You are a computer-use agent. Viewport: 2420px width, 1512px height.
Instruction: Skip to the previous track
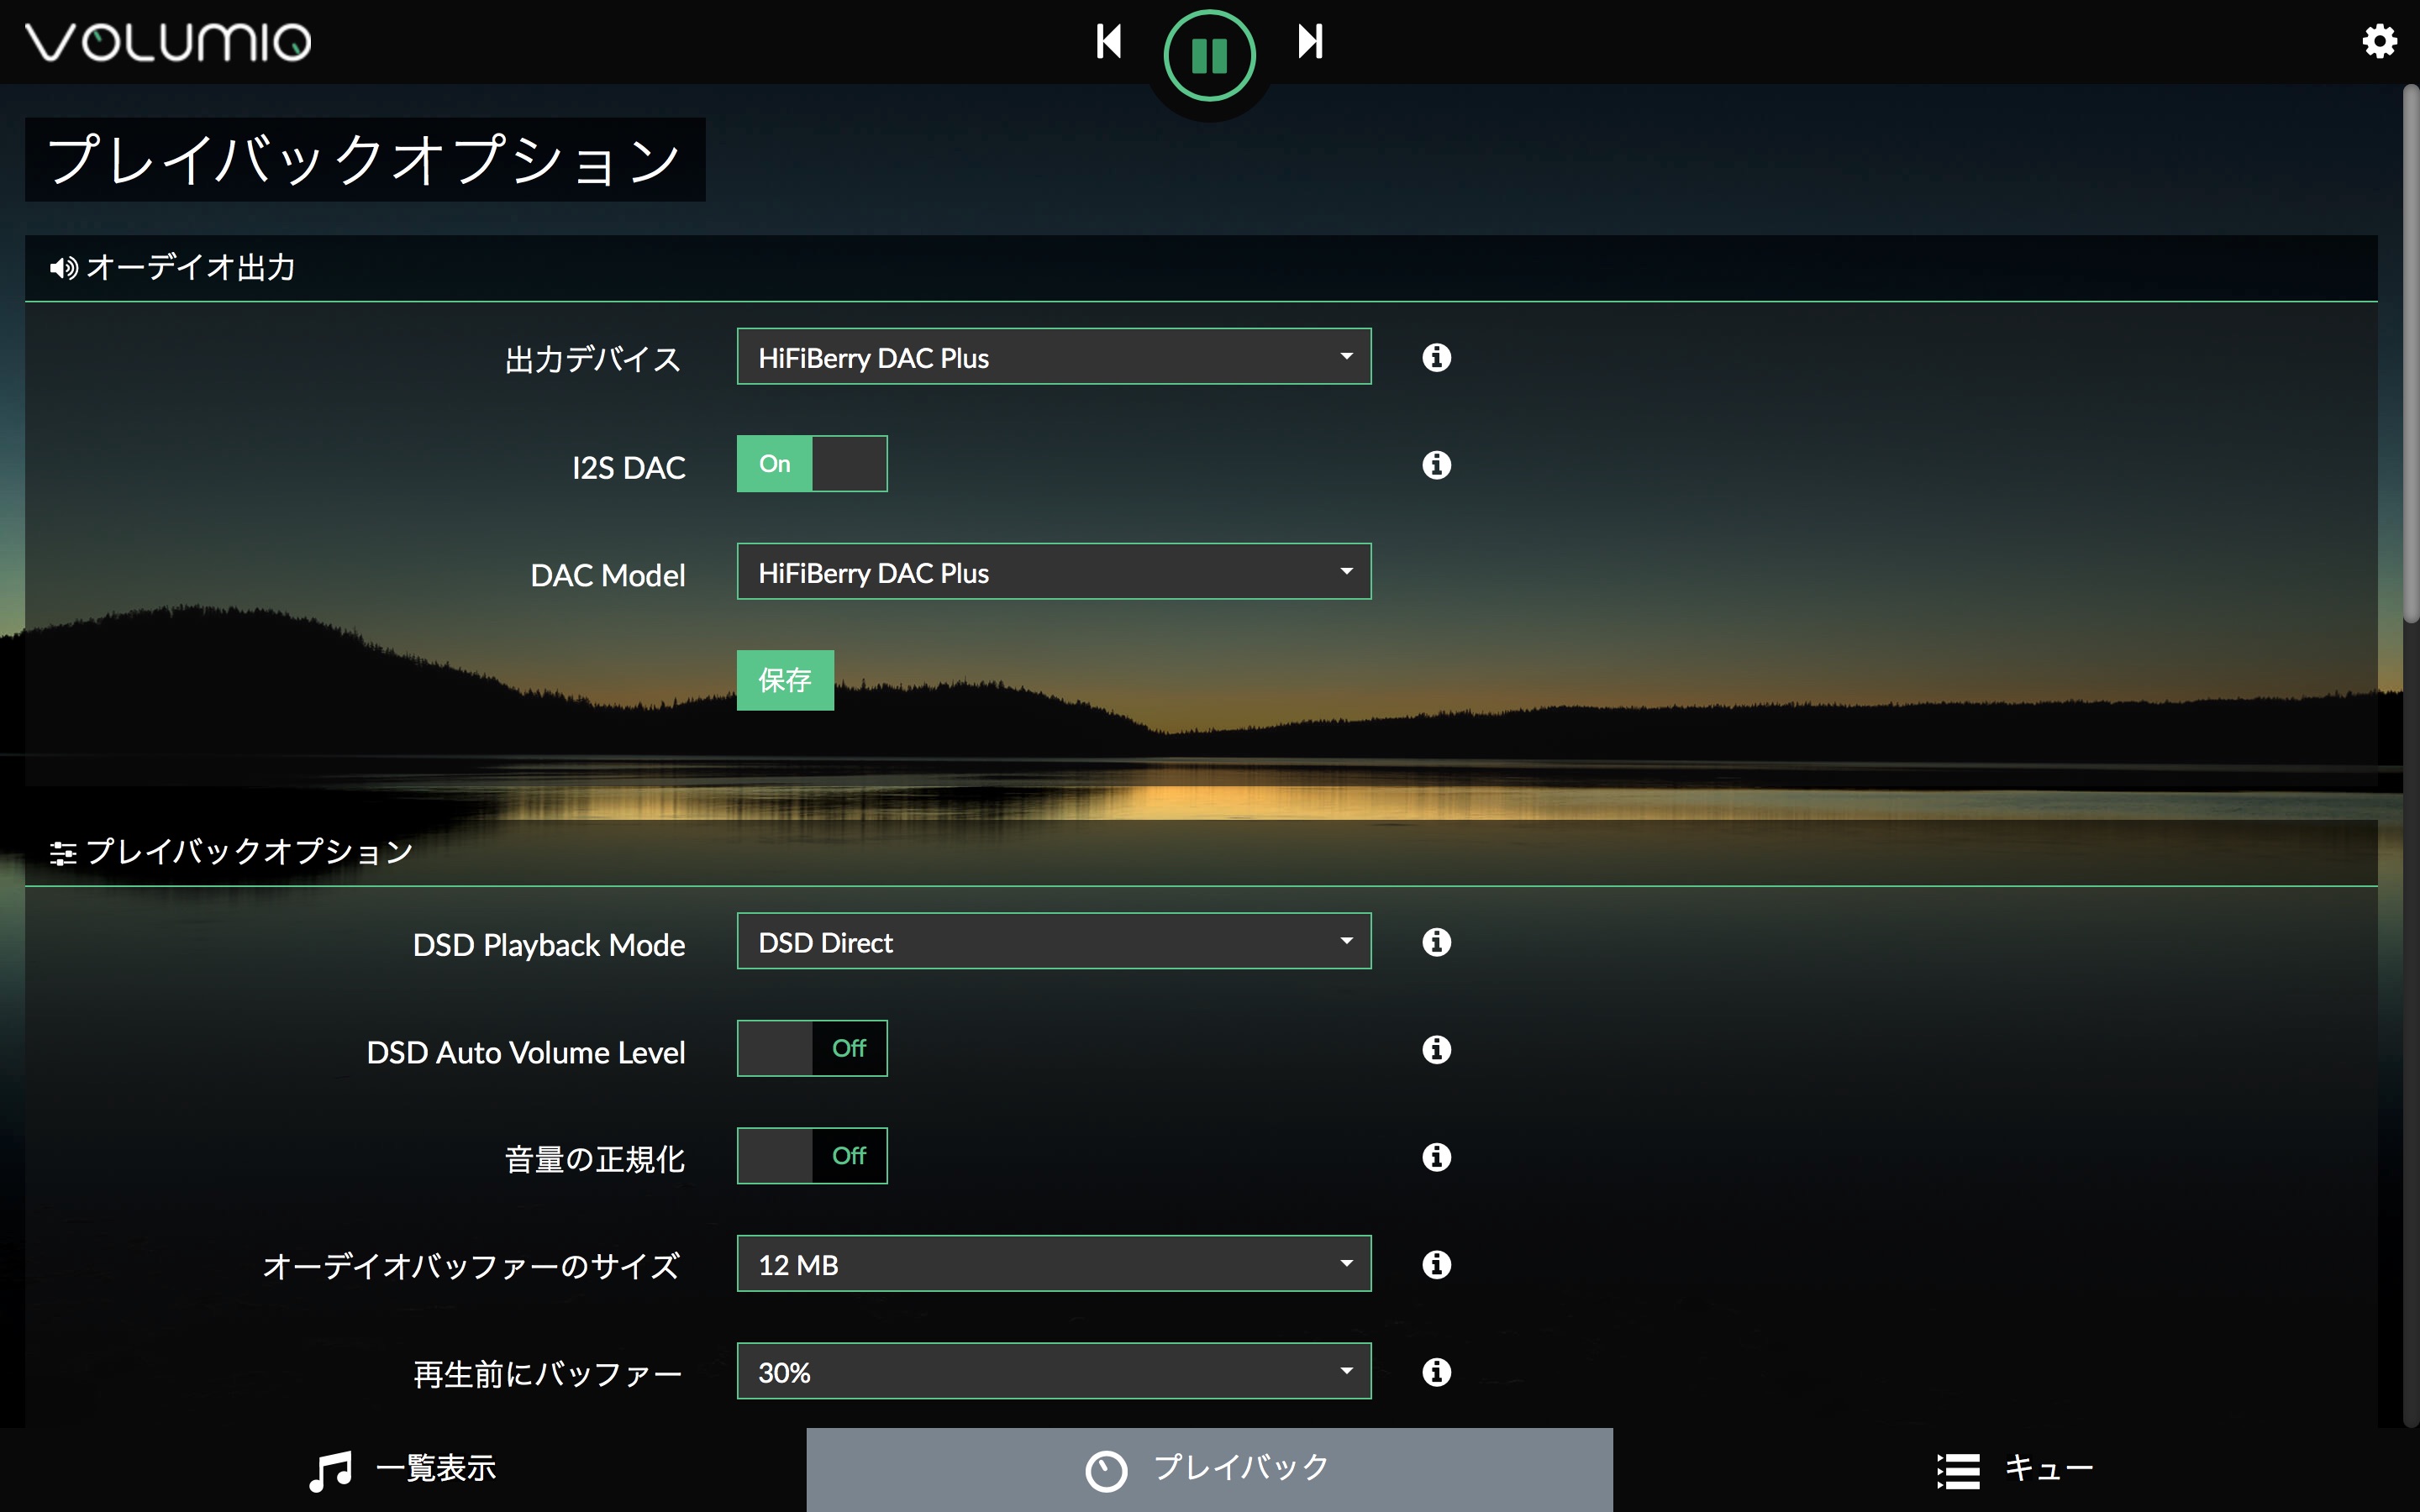tap(1108, 41)
